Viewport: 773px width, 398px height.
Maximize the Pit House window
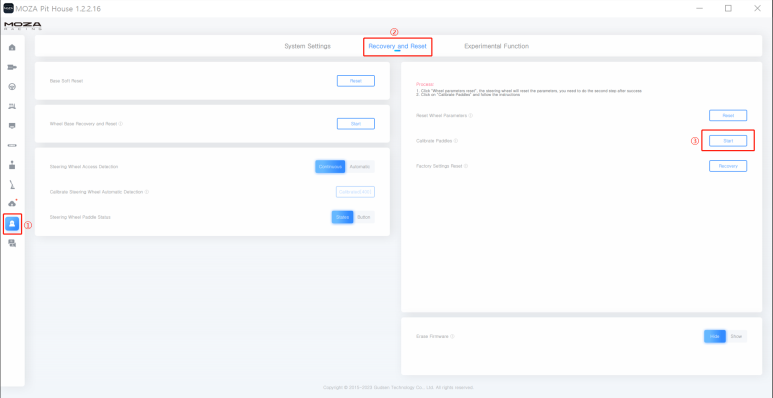click(728, 8)
